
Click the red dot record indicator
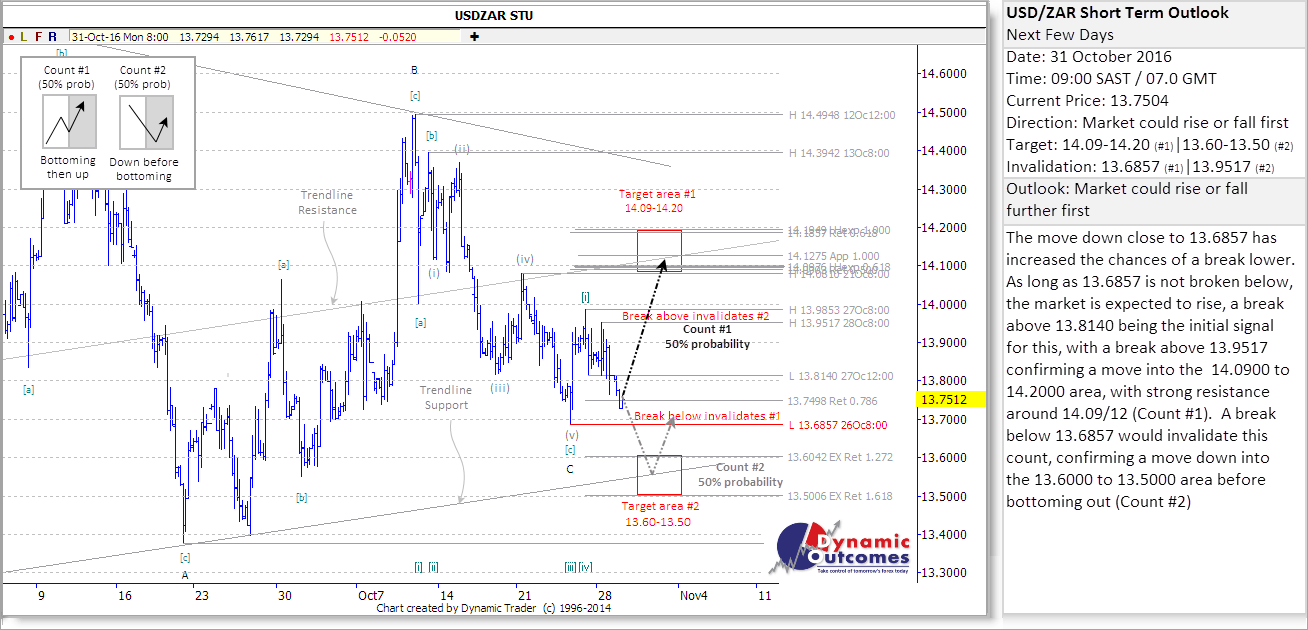11,36
